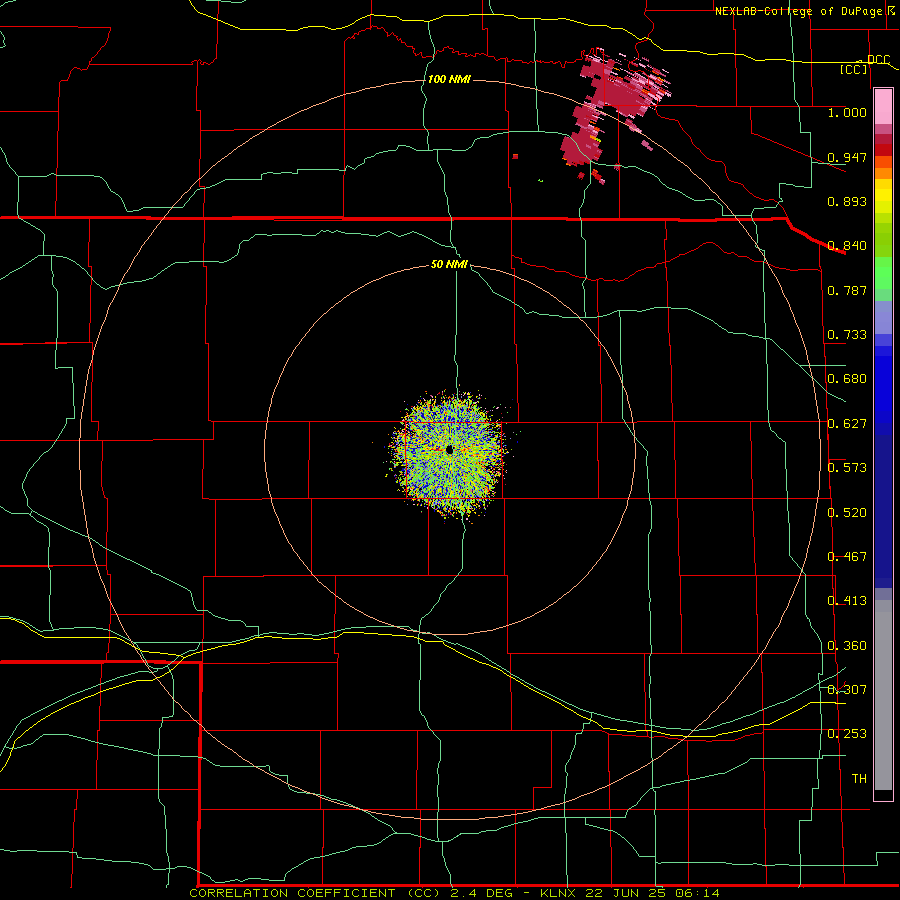Screen dimensions: 900x900
Task: Select the 0.680 scale value
Action: tap(847, 379)
